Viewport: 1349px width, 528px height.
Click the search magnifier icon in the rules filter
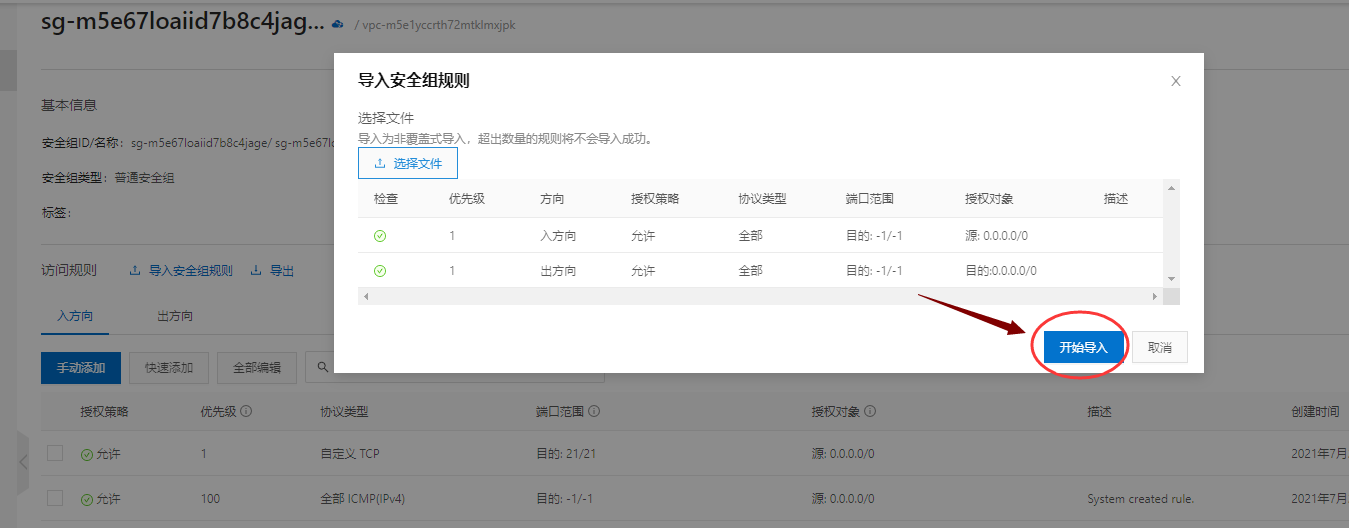[322, 367]
